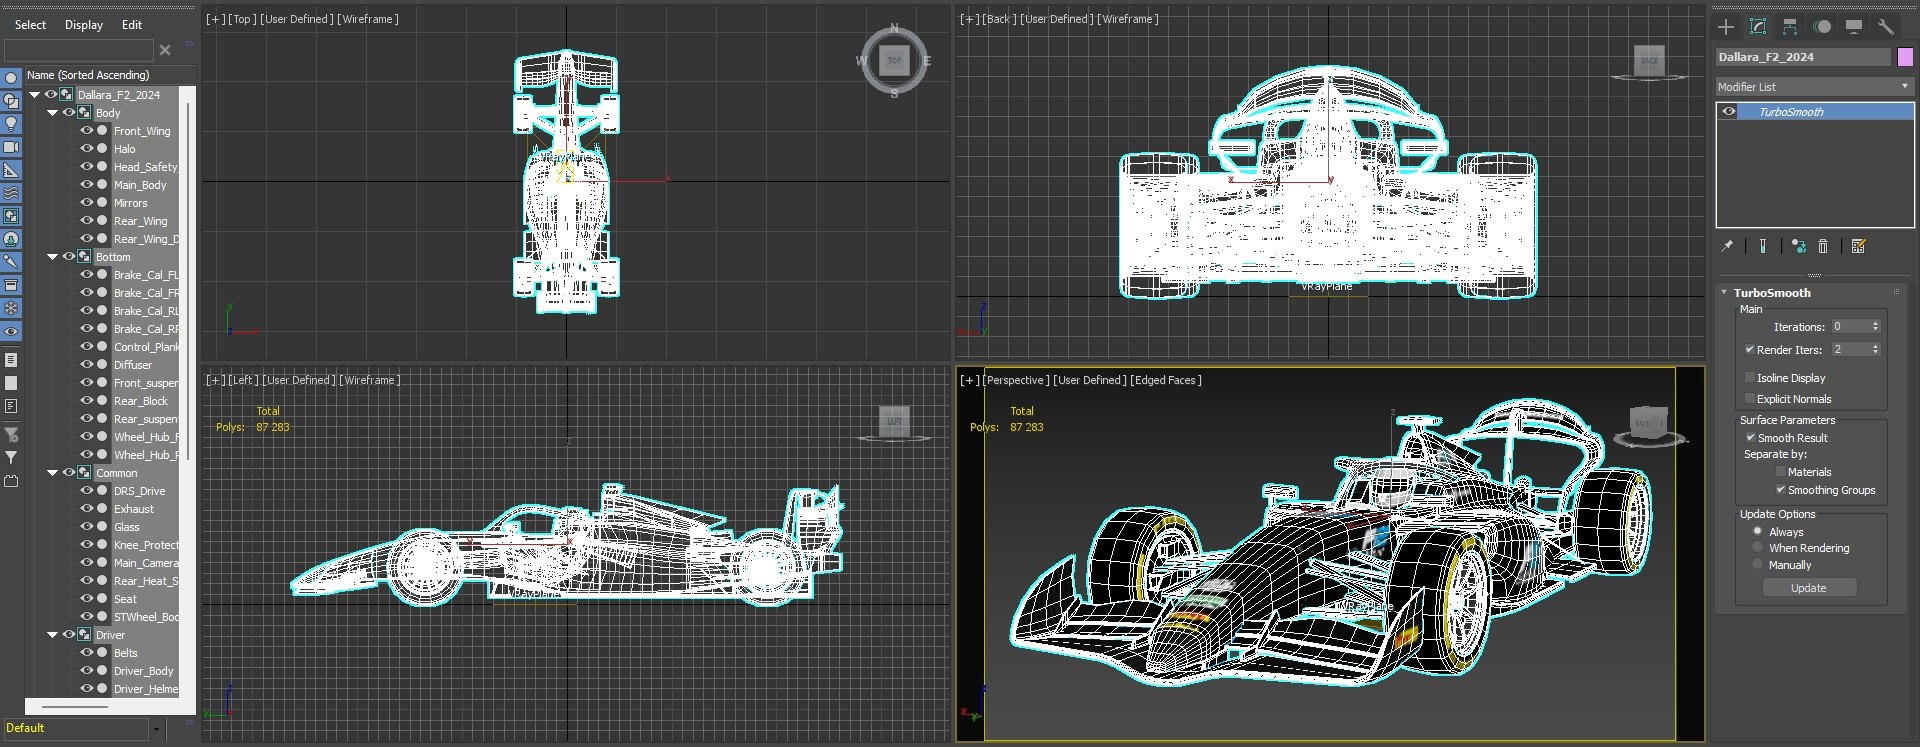Click the Top viewport ViewCube
This screenshot has width=1920, height=747.
[894, 61]
